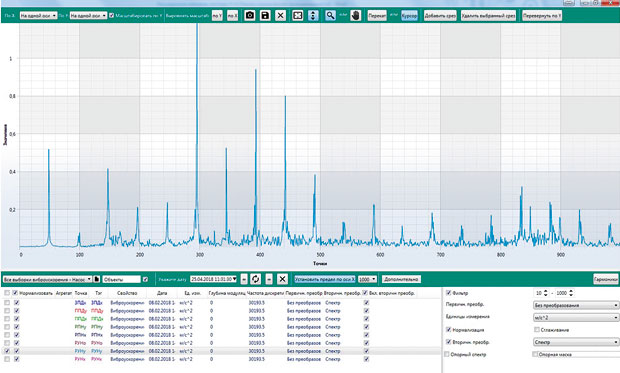Click into the 'Объекты' input field
Screen dimensions: 620x373
(x=122, y=279)
